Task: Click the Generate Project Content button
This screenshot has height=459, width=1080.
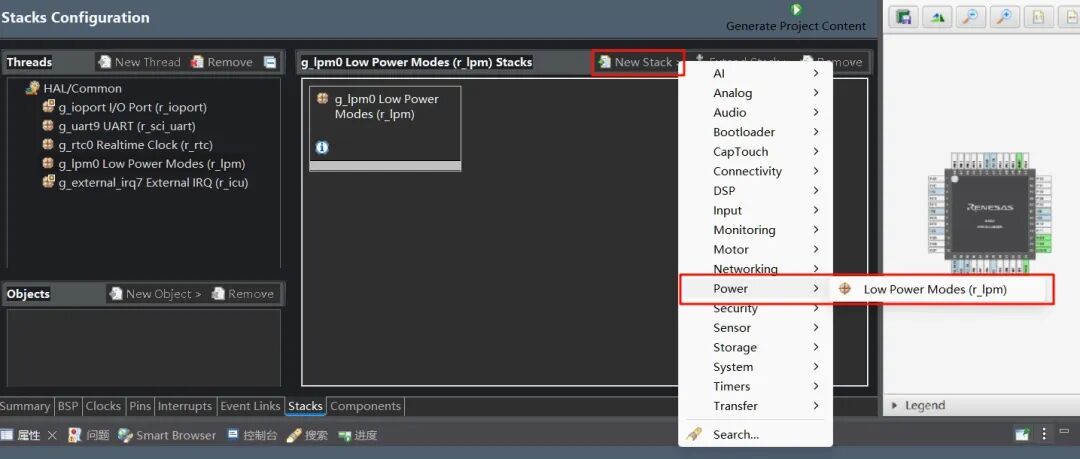Action: [796, 18]
